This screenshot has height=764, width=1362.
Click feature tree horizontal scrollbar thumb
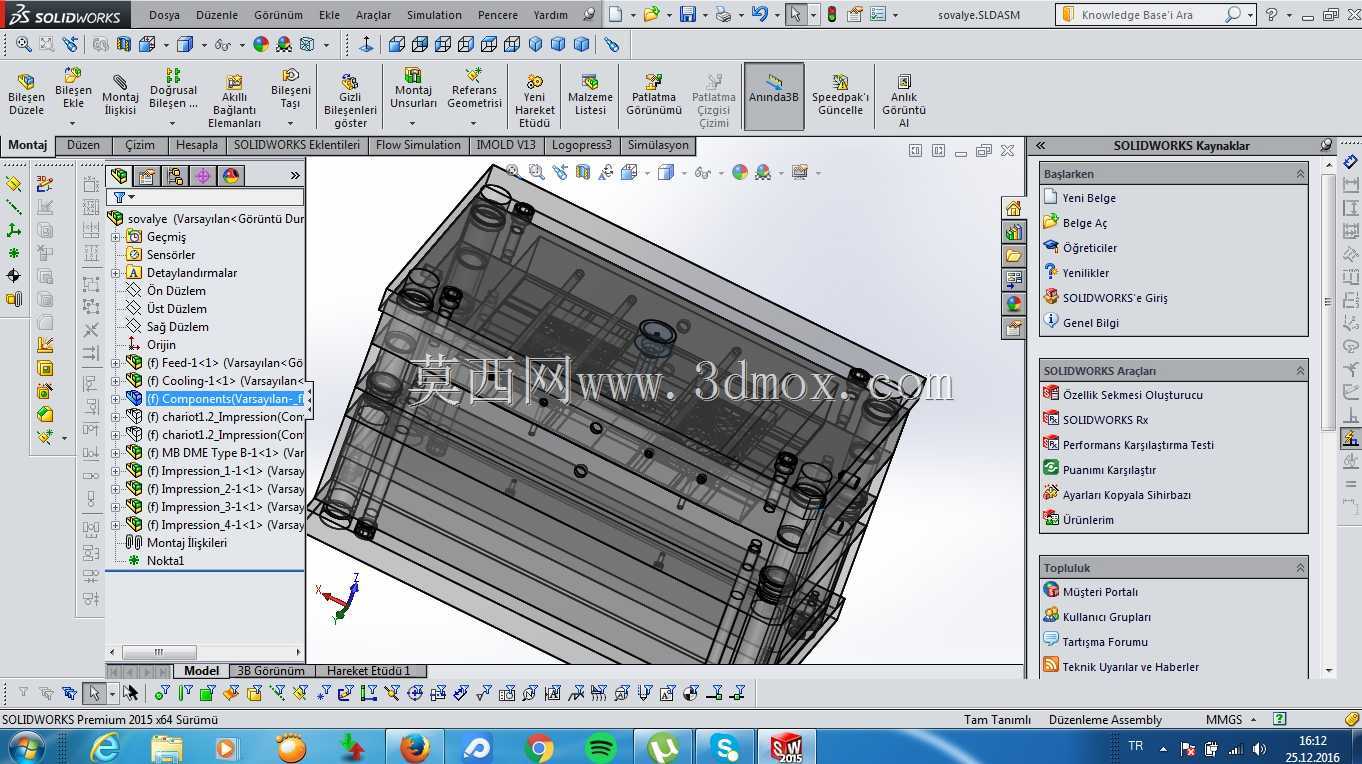(159, 652)
